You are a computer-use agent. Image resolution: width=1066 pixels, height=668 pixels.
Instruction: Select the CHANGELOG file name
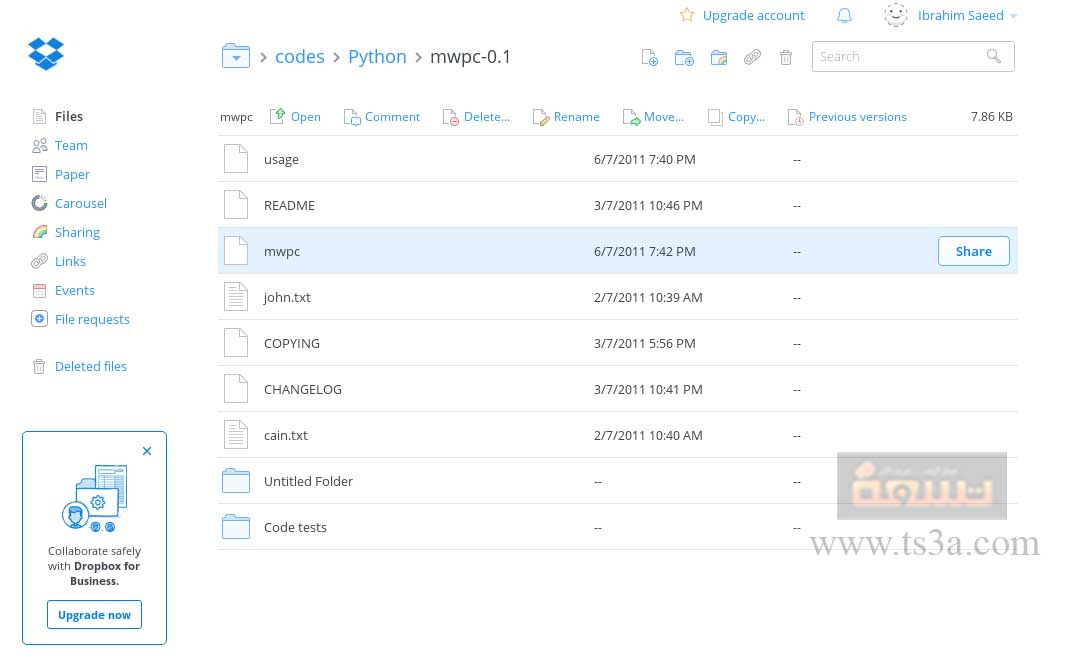pyautogui.click(x=303, y=389)
